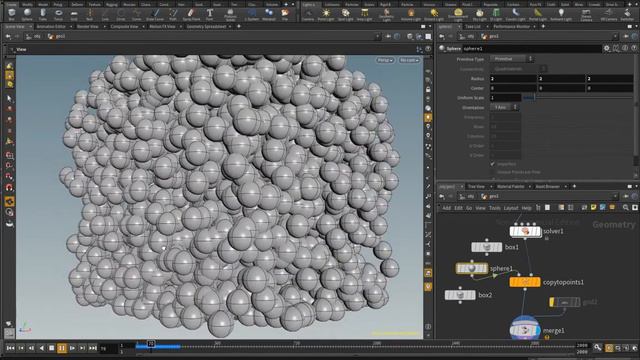Switch to the Geometry Spreadsheet tab
Screen dimensions: 640x360
(206, 27)
